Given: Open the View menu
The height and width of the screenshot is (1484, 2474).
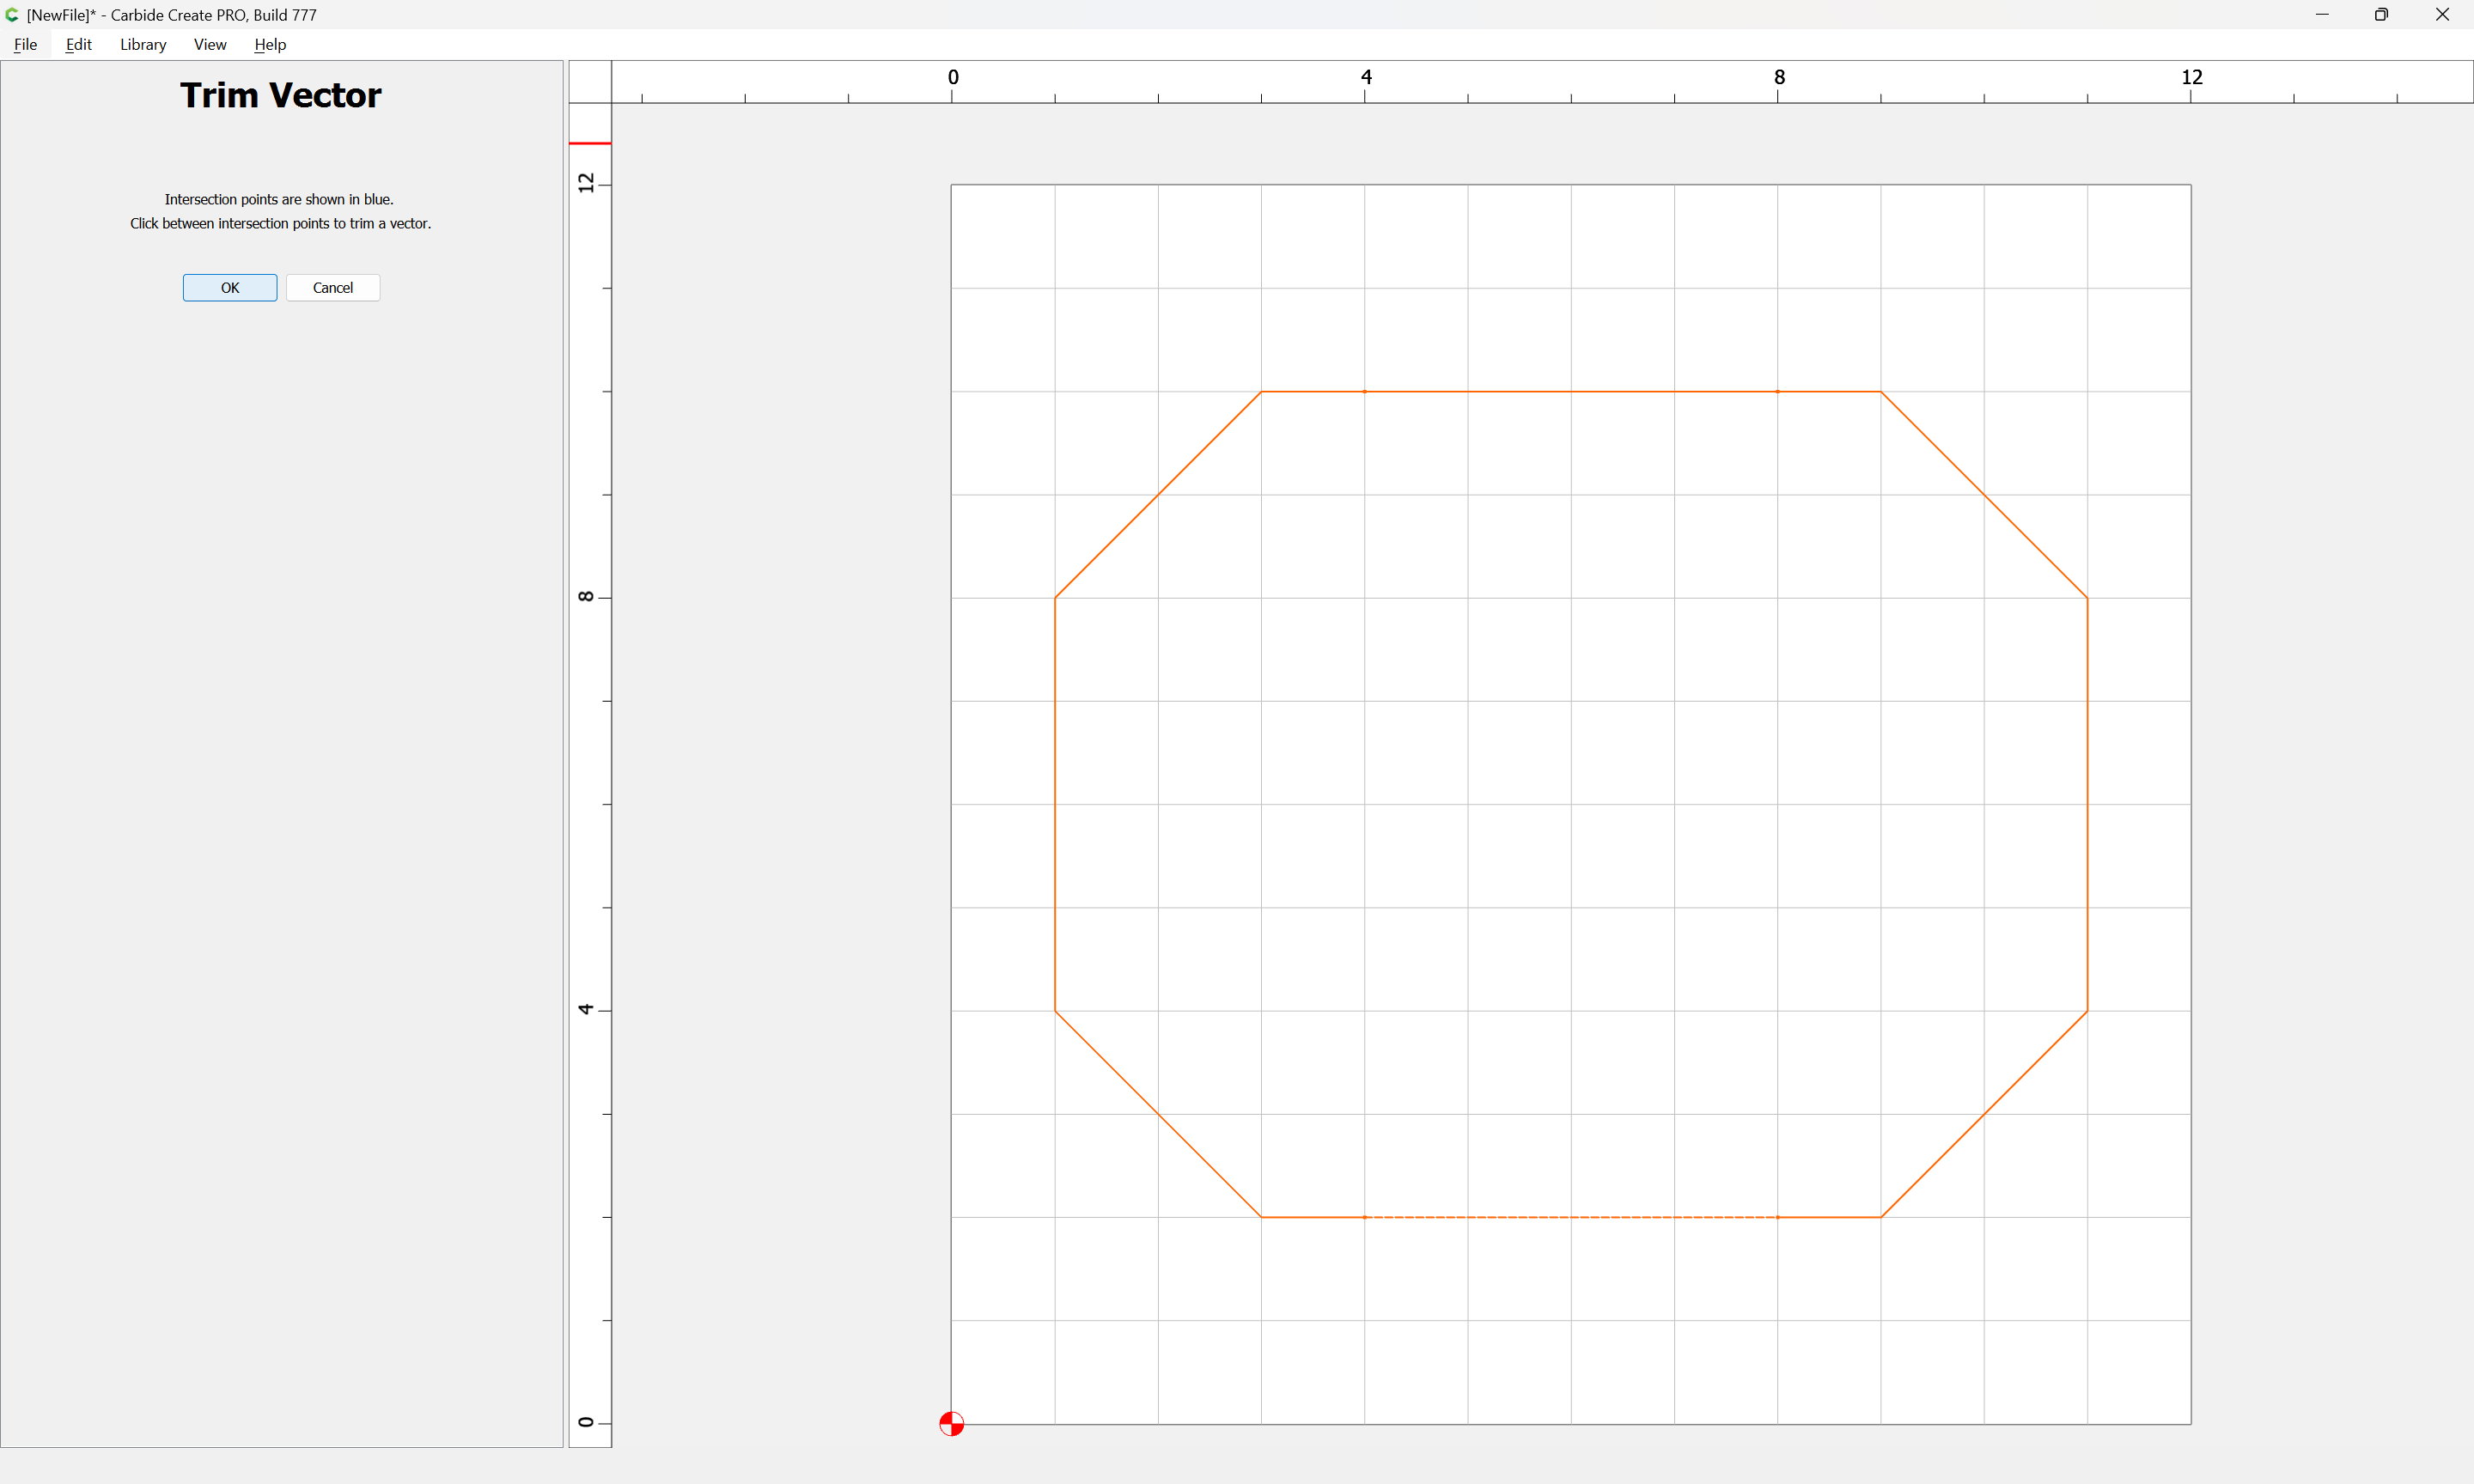Looking at the screenshot, I should 210,44.
